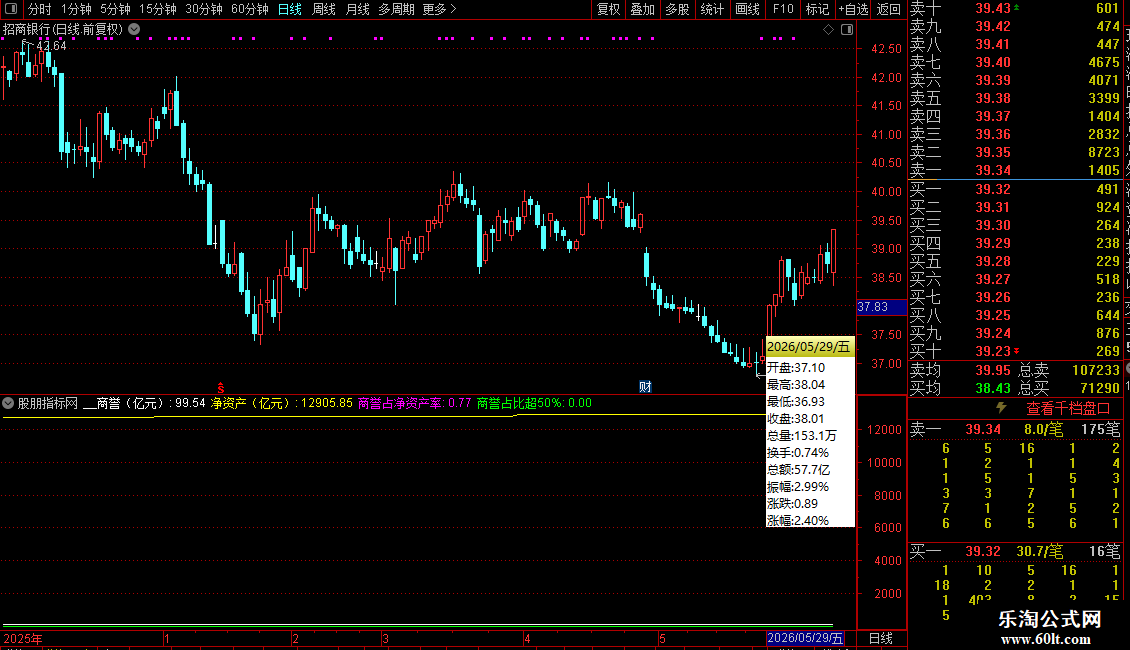The image size is (1130, 650).
Task: Click the 卖三 price 39.36
Action: [x=992, y=134]
